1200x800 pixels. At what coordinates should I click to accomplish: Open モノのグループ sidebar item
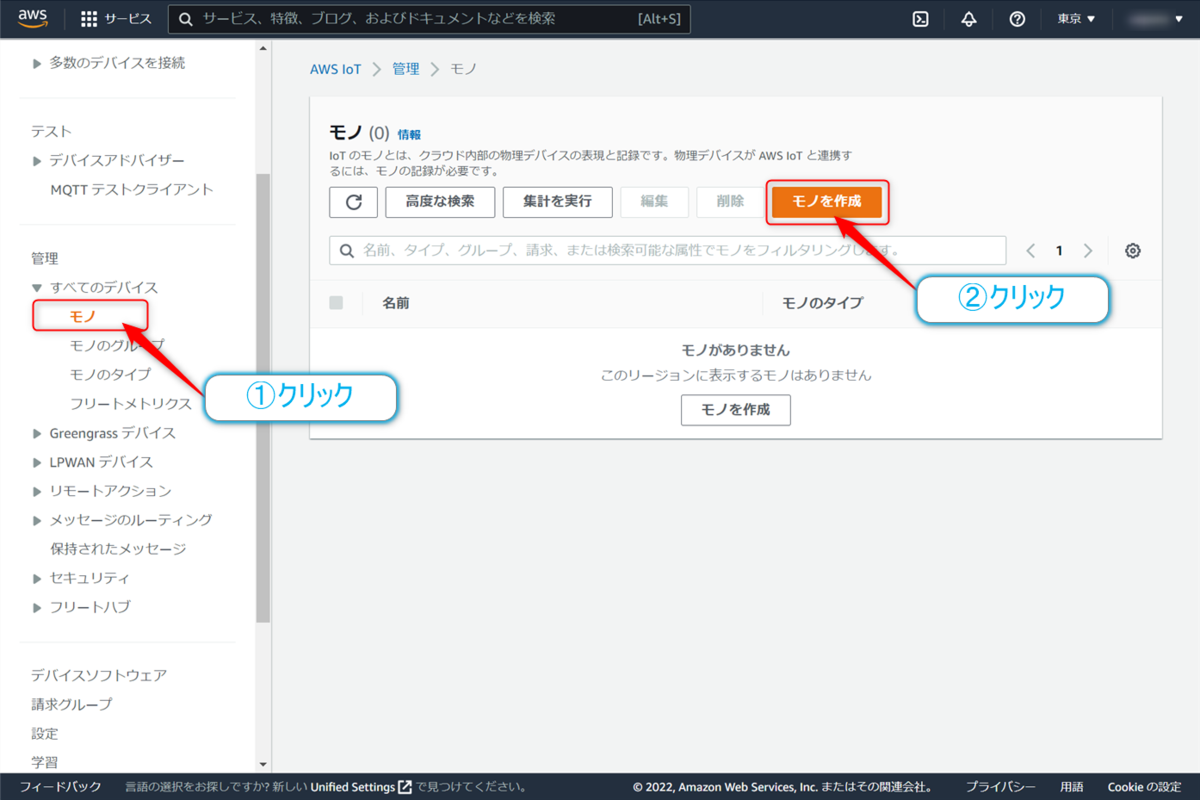click(117, 345)
